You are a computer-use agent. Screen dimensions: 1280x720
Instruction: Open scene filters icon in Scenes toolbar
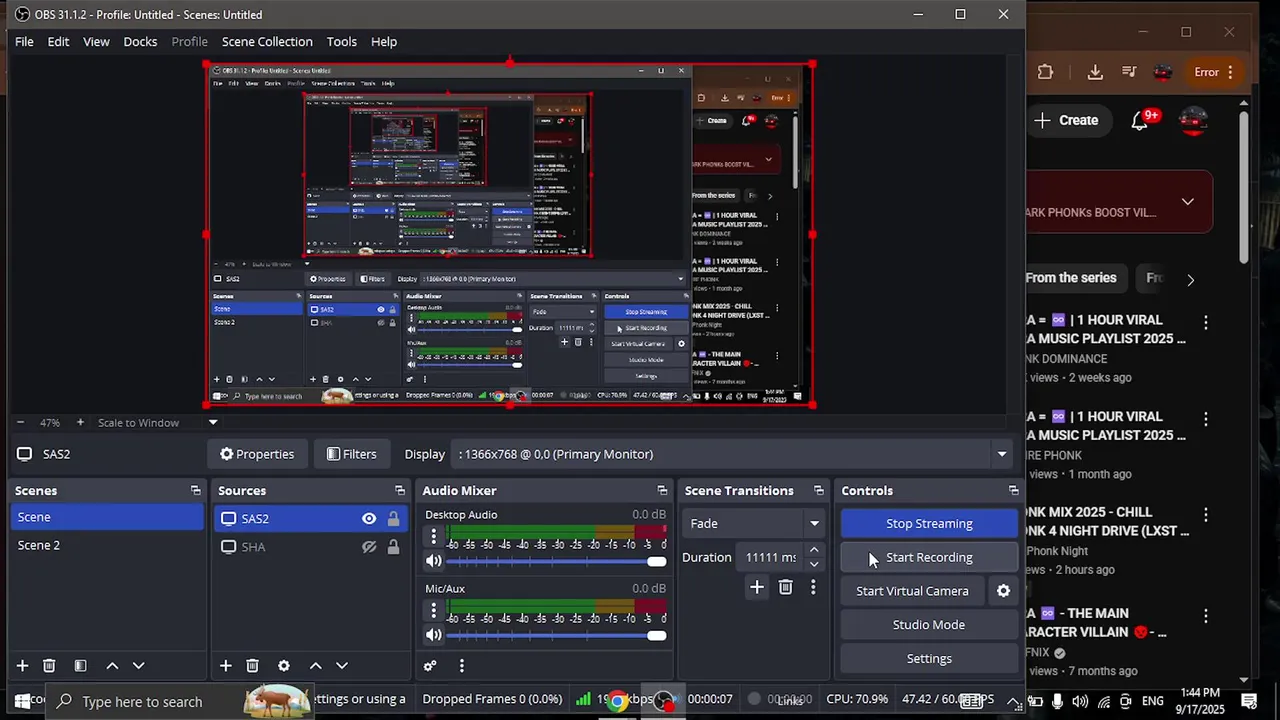(x=80, y=666)
